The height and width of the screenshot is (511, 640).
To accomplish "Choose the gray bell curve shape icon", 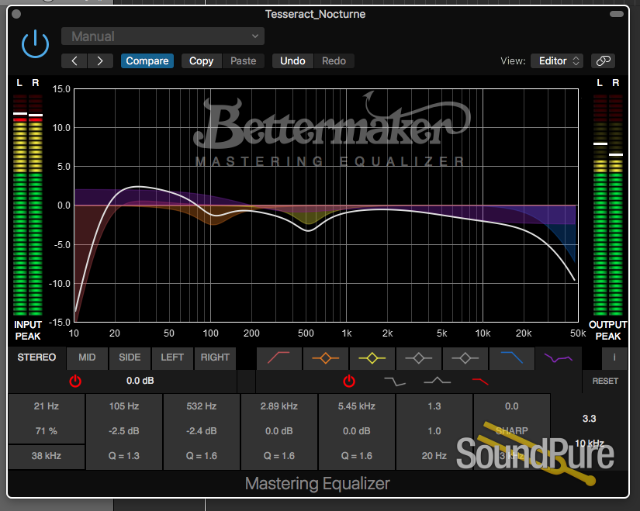I will coord(437,381).
